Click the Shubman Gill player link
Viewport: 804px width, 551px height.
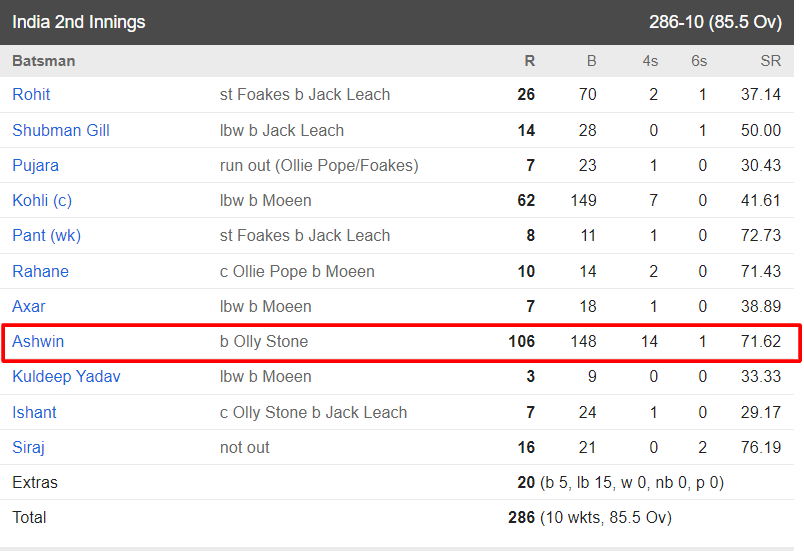[x=61, y=130]
